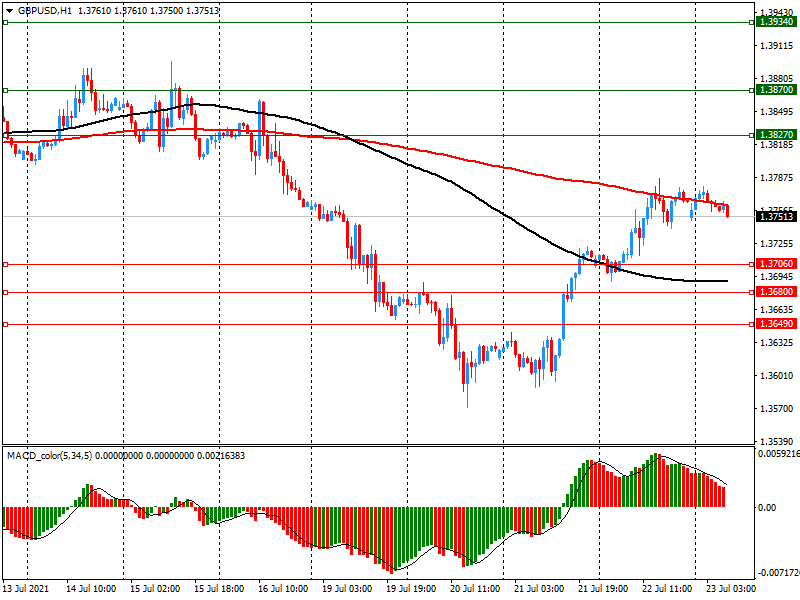Select the 1.39340 green level price tag
Viewport: 800px width, 600px height.
[777, 21]
